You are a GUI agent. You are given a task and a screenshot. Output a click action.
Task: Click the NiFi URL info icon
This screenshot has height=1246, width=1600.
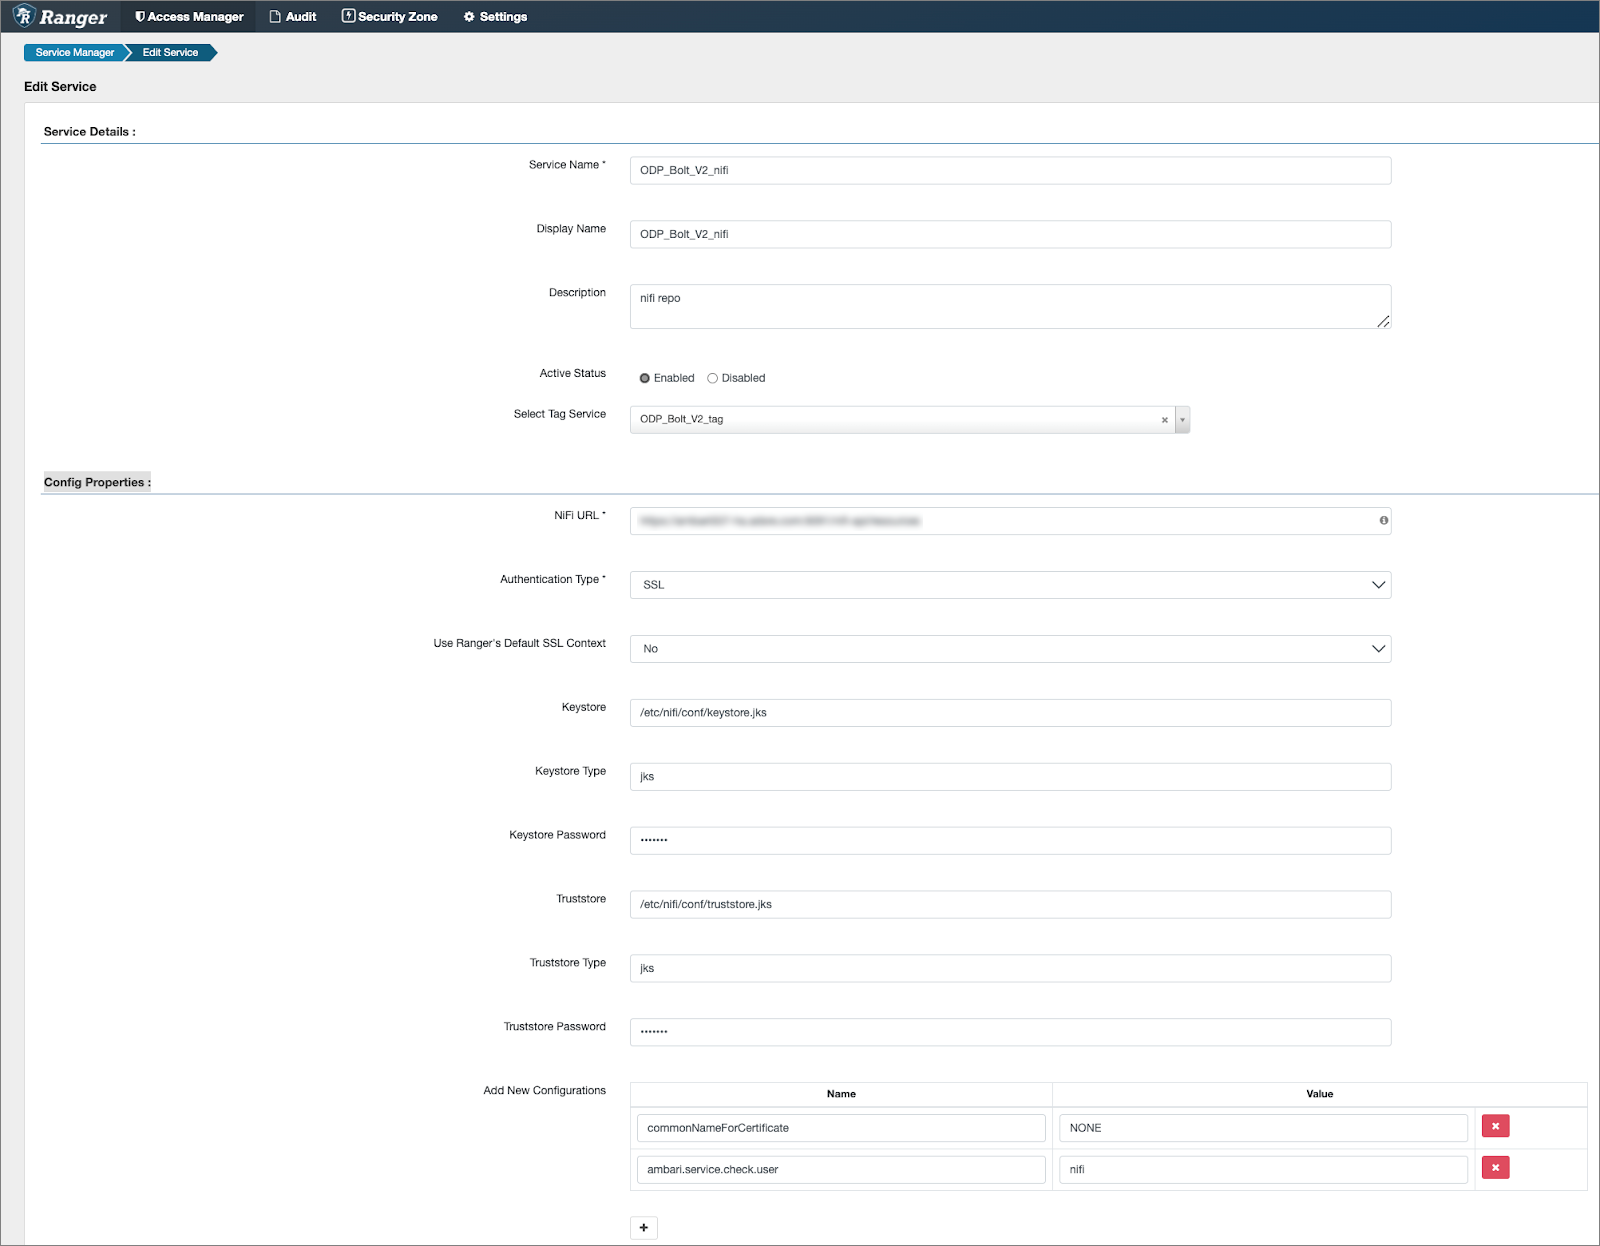(1384, 520)
